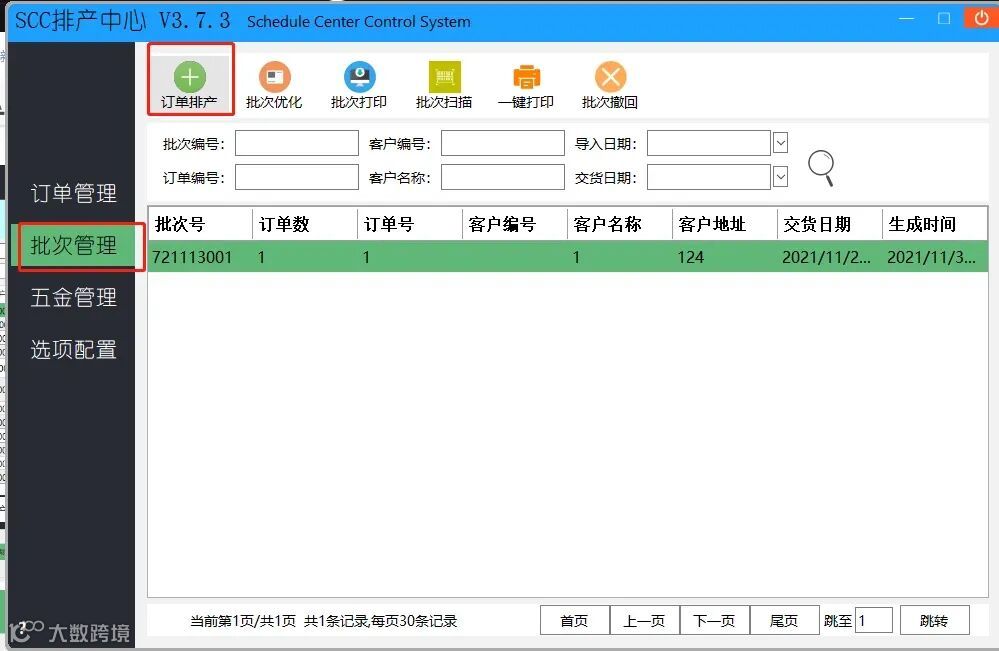This screenshot has height=651, width=999.
Task: Click the 订单数 column header
Action: (305, 224)
